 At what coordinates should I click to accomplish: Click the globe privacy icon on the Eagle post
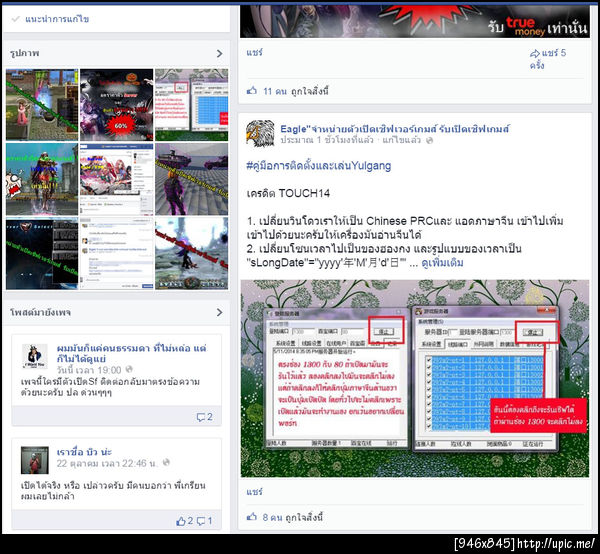click(429, 140)
